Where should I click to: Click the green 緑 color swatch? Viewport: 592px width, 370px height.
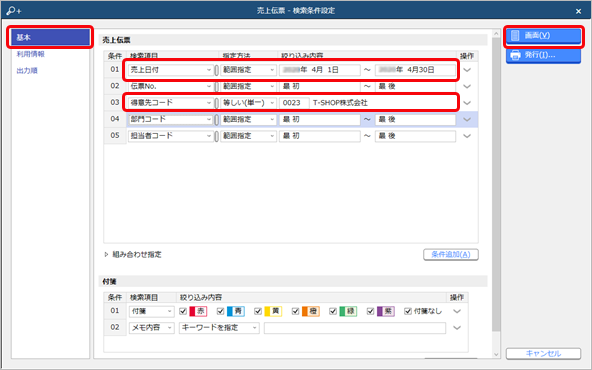348,311
